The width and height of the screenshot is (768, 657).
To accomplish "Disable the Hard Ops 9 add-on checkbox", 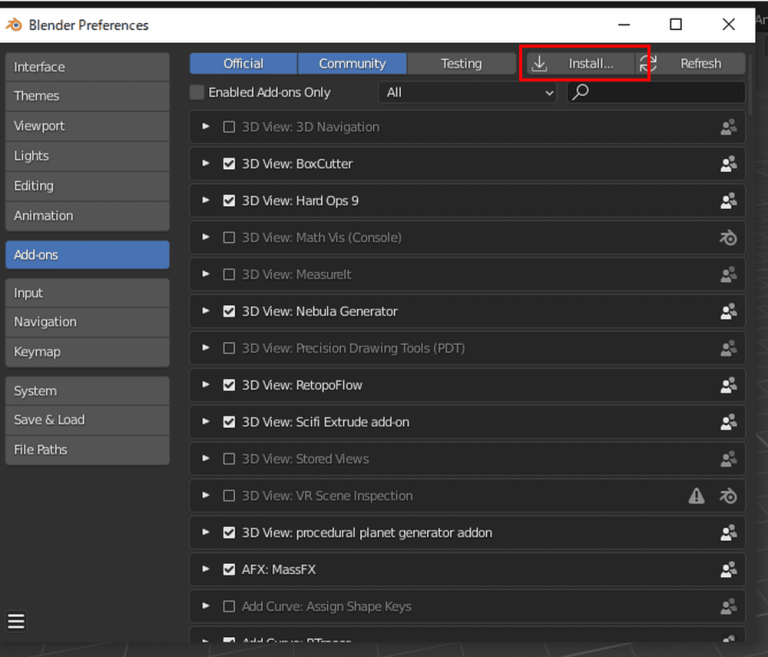I will pos(229,201).
